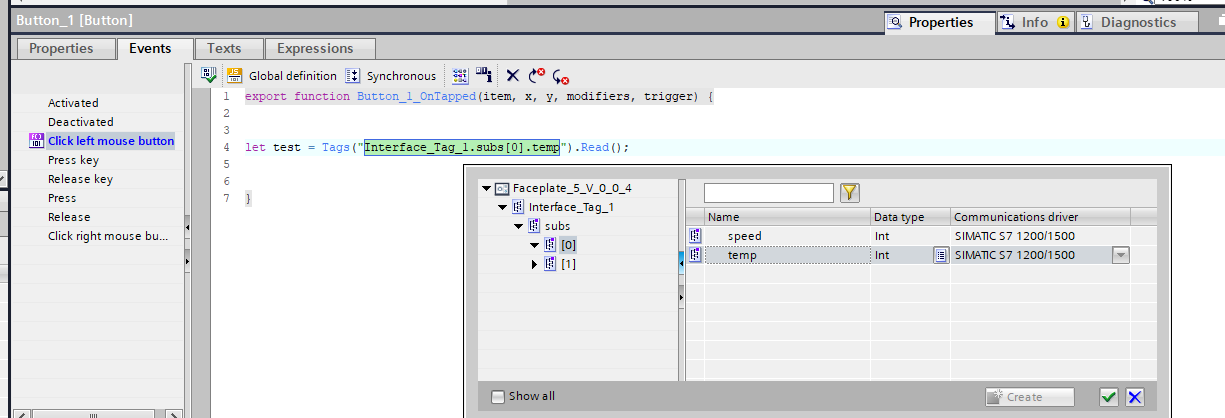Cancel tag selection with blue X icon
The image size is (1225, 418).
point(1135,397)
